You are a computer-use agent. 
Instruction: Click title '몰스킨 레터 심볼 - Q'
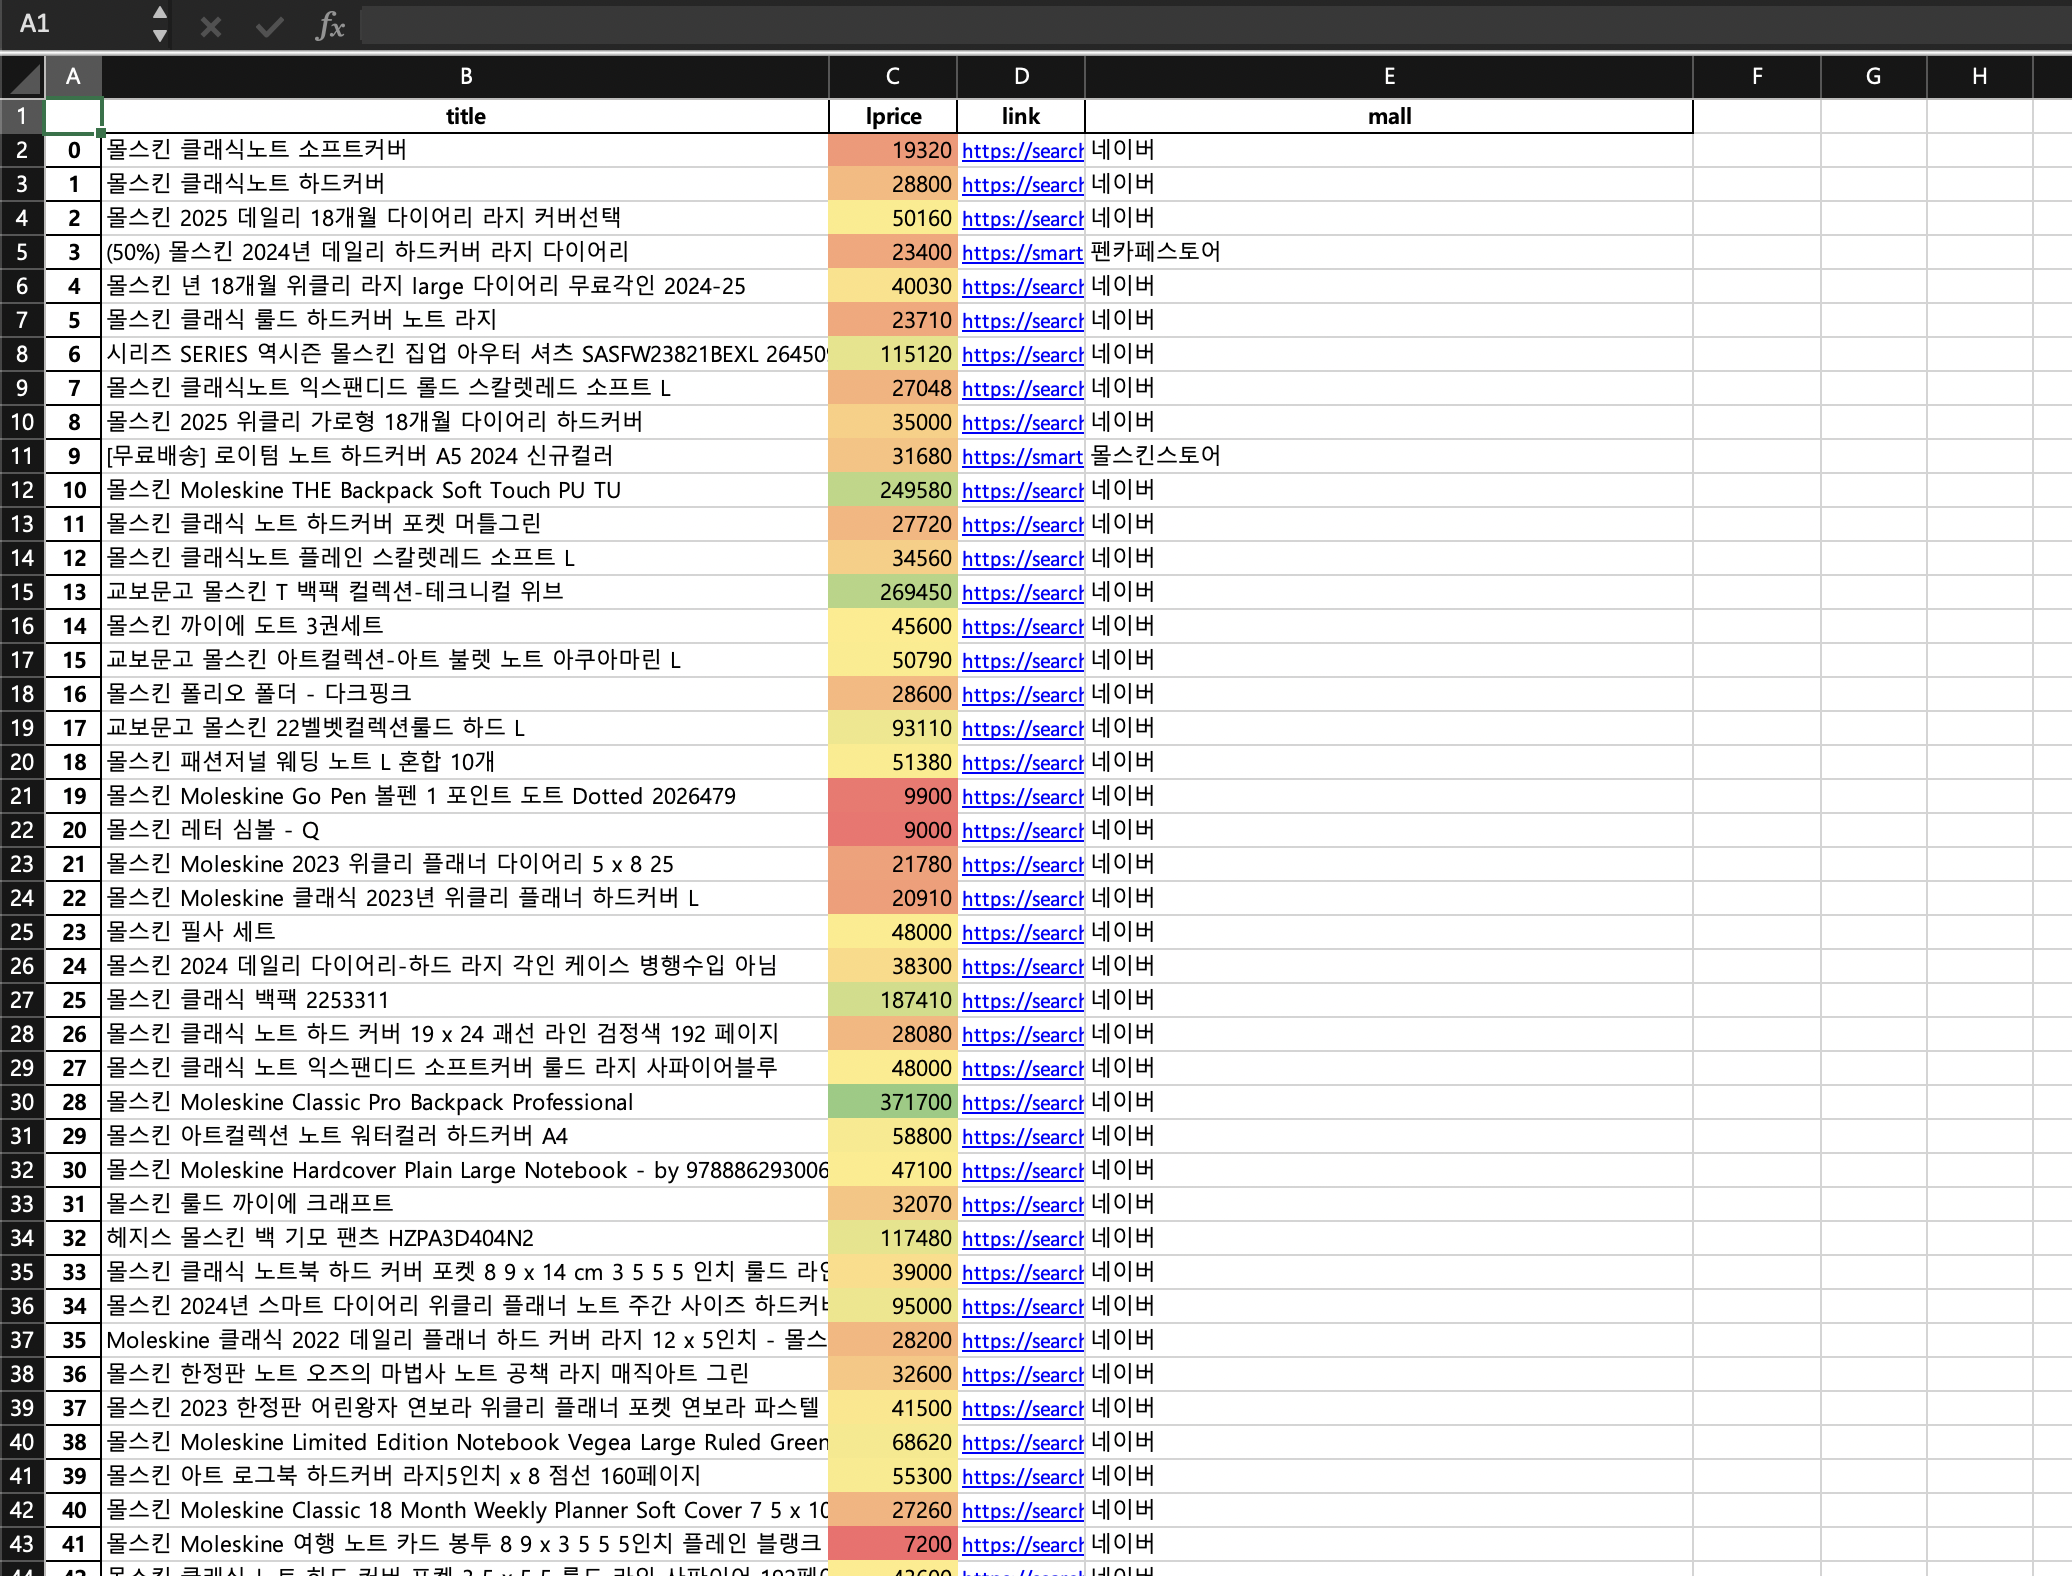click(x=213, y=830)
